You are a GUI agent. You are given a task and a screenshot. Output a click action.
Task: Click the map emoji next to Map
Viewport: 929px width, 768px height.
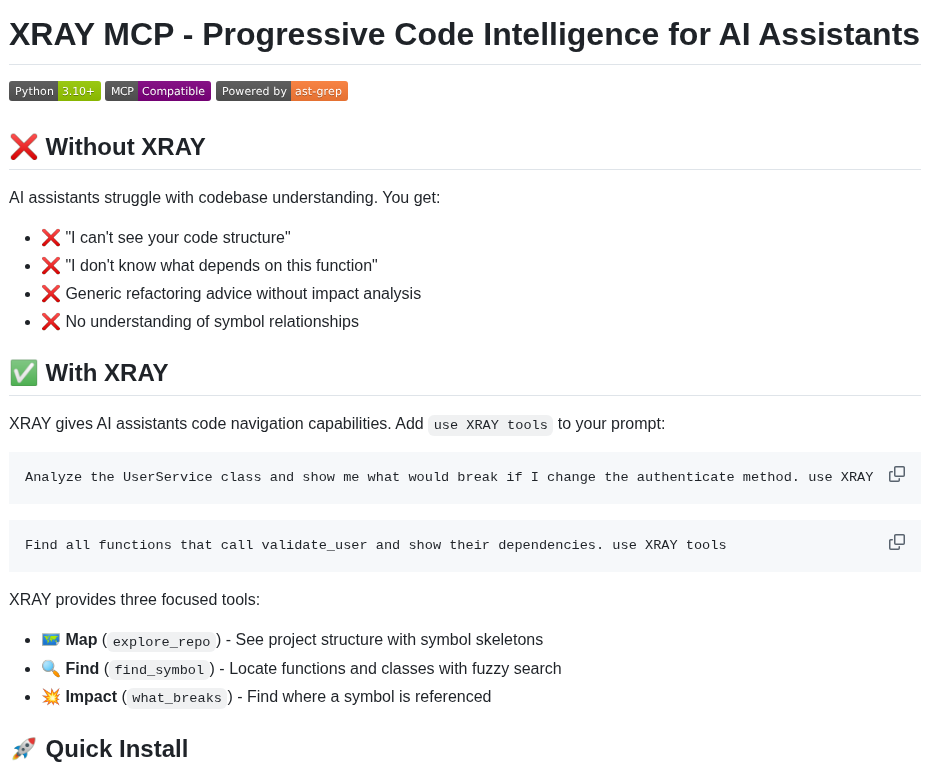pyautogui.click(x=51, y=639)
